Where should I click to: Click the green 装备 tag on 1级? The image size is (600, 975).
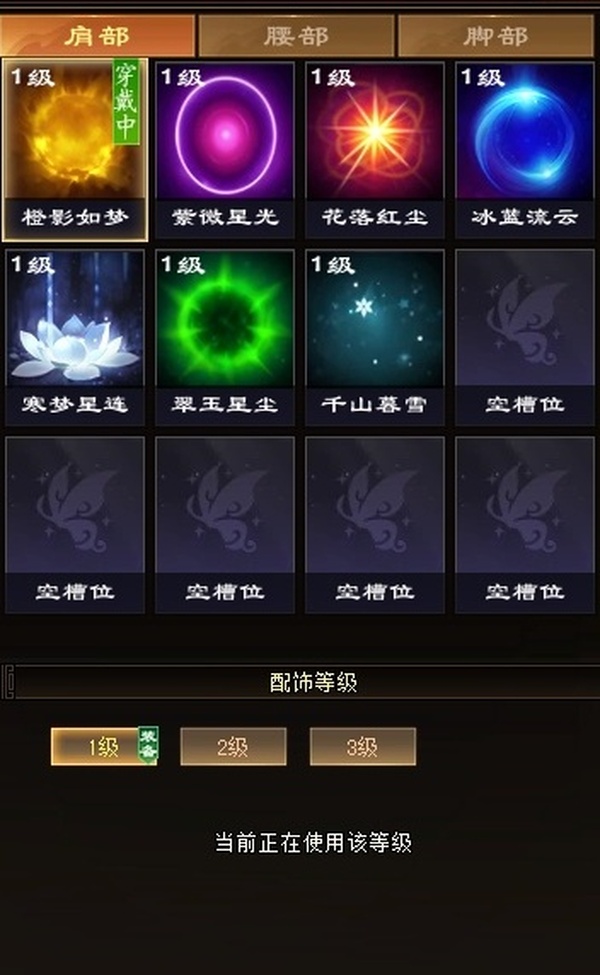(x=148, y=742)
